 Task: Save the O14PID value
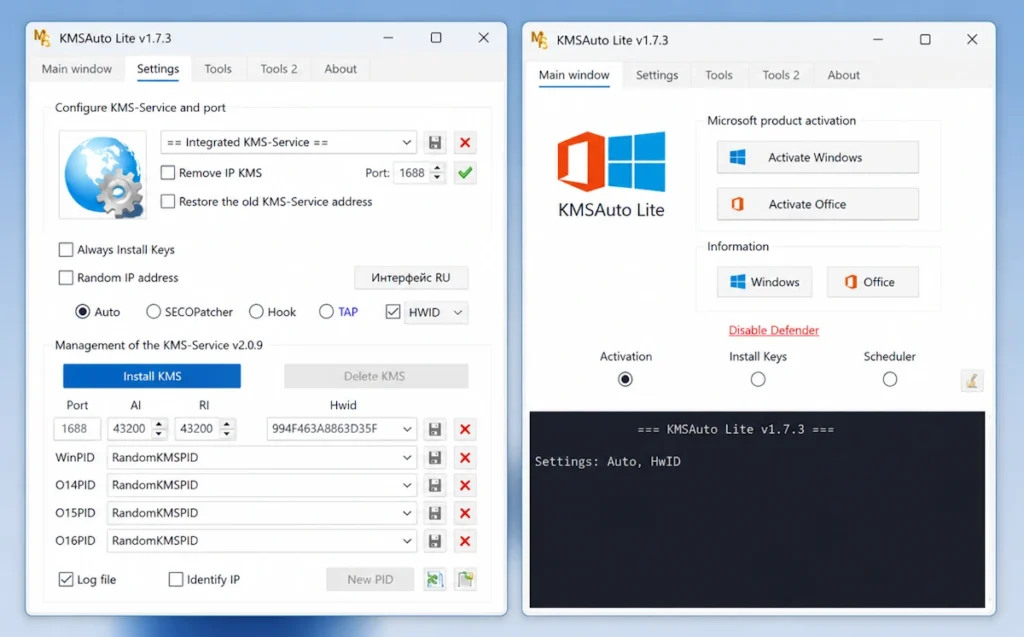(435, 485)
